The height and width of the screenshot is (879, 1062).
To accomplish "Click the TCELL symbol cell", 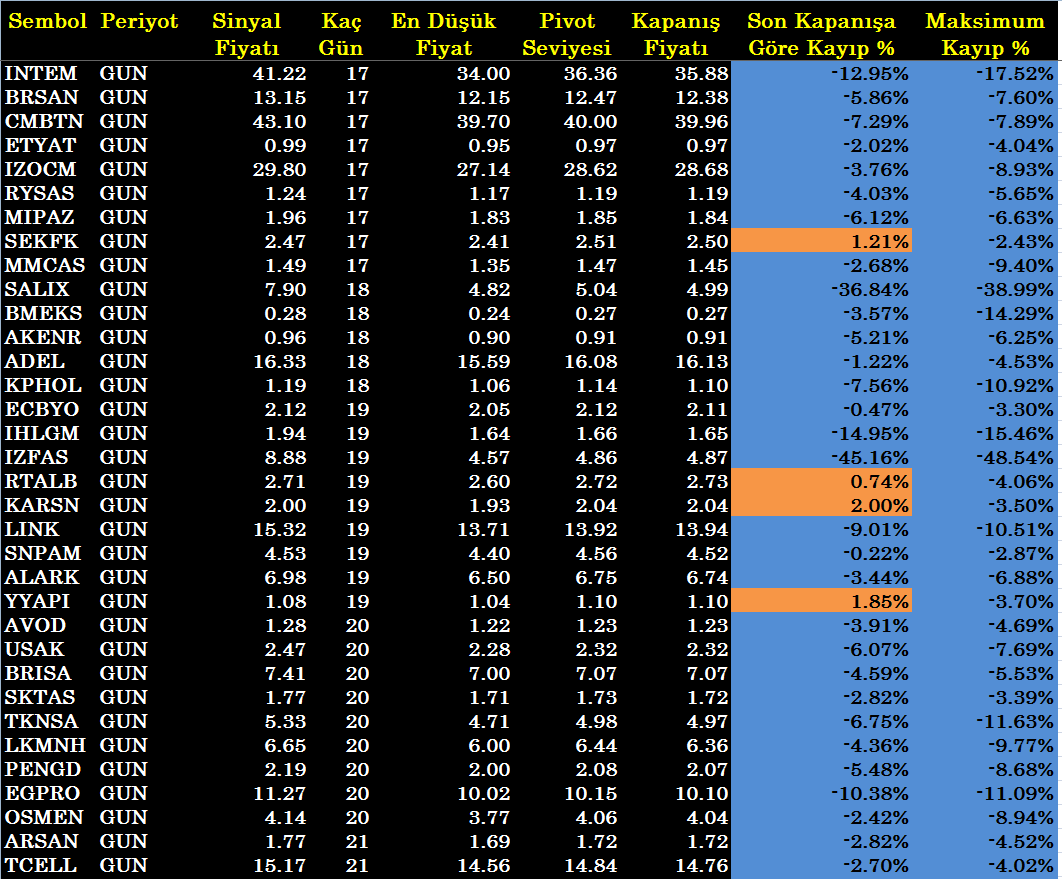I will click(x=41, y=865).
